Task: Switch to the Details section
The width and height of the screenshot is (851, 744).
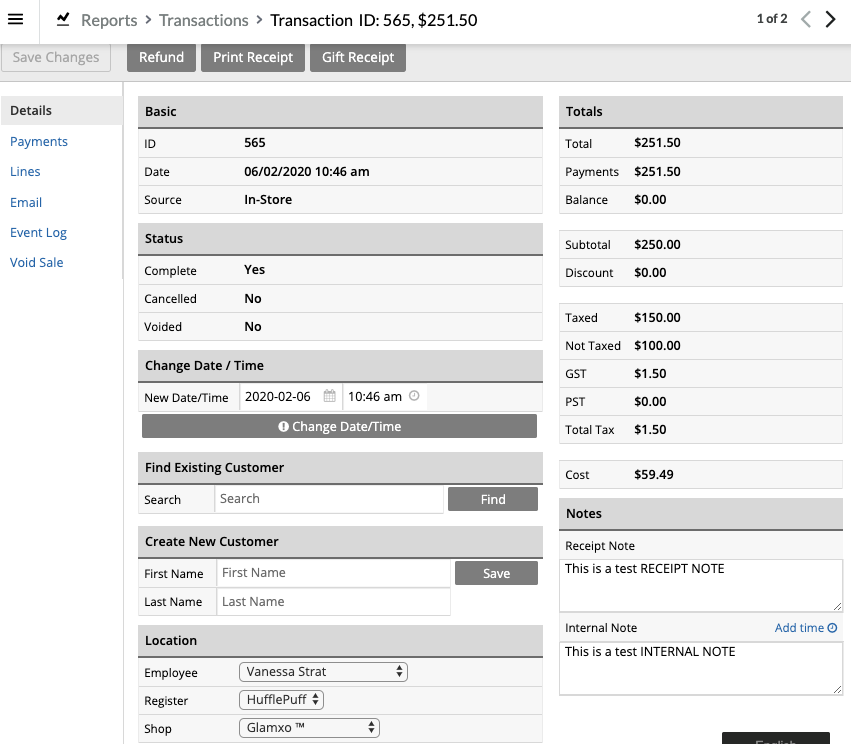Action: [x=61, y=111]
